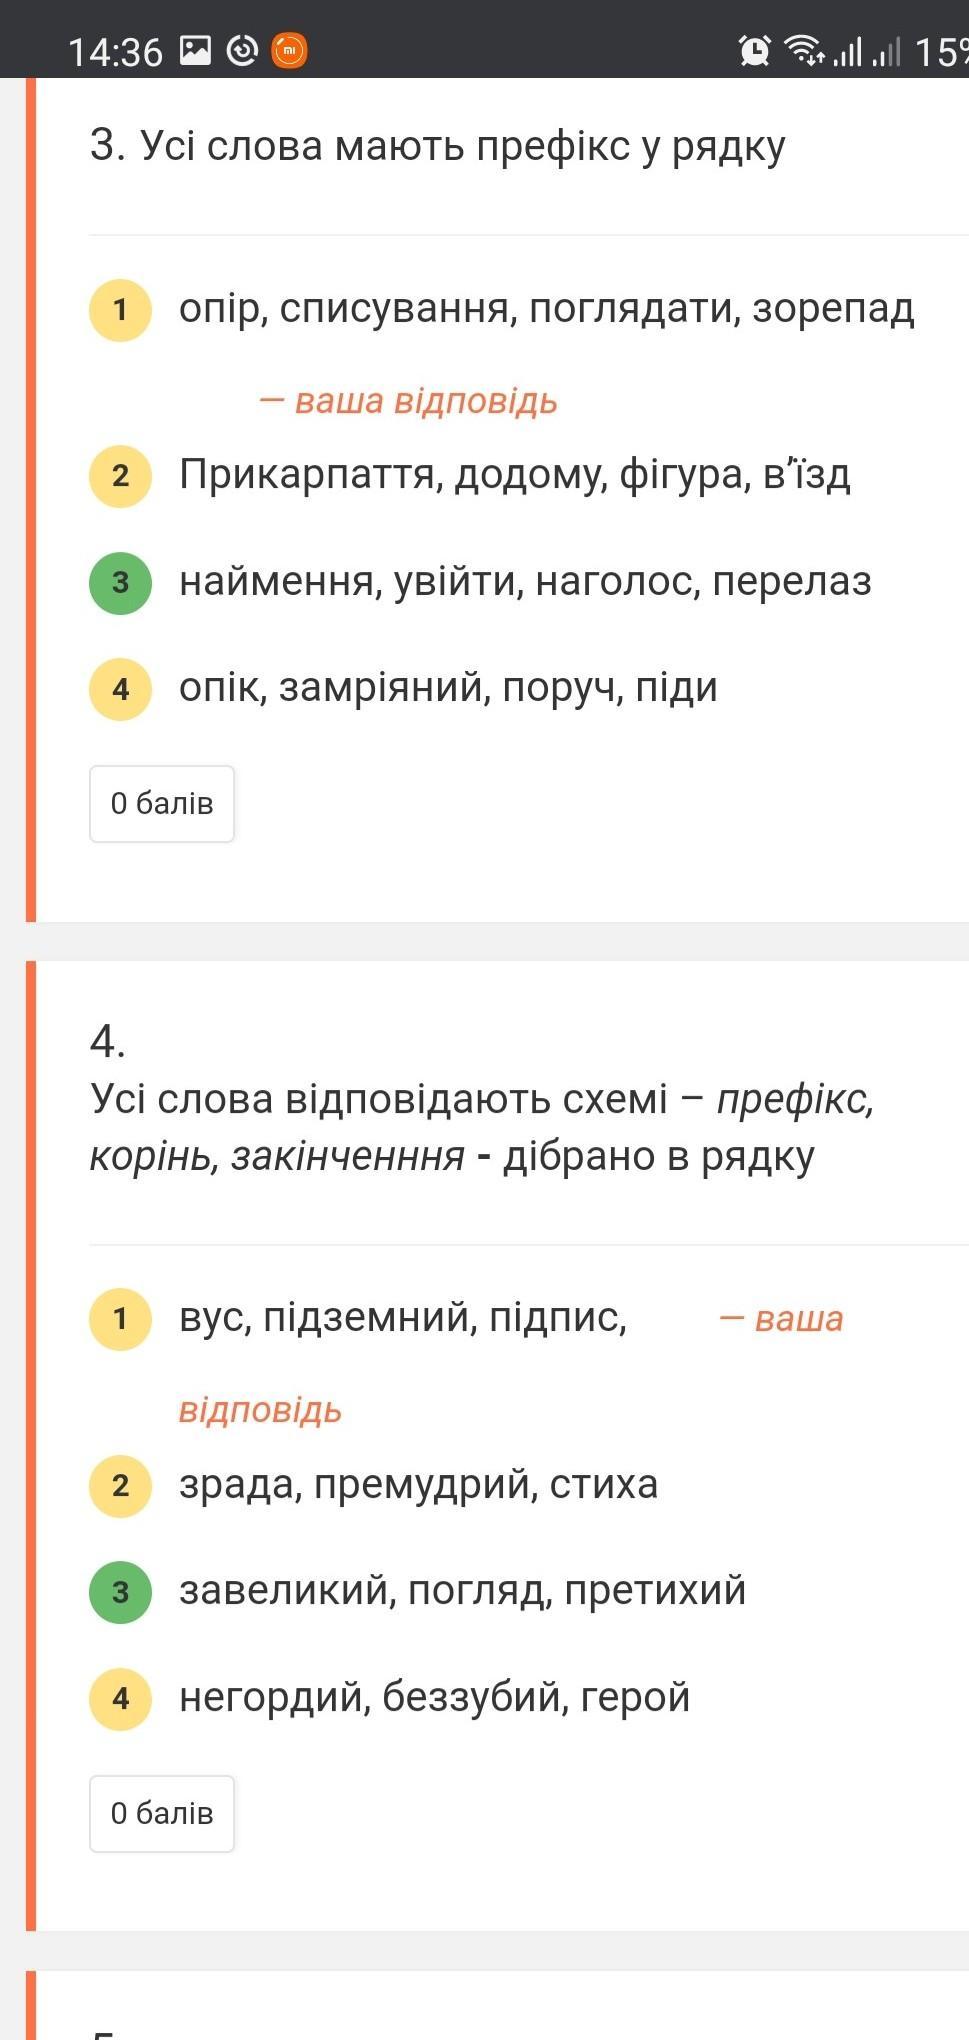Viewport: 969px width, 2040px height.
Task: Tap question 3 heading 'Усі слова мають префікс'
Action: click(x=438, y=146)
